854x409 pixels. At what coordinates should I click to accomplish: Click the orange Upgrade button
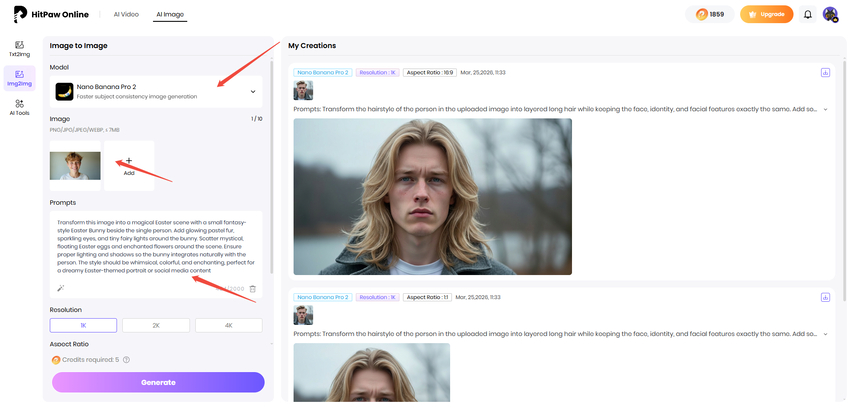[766, 14]
